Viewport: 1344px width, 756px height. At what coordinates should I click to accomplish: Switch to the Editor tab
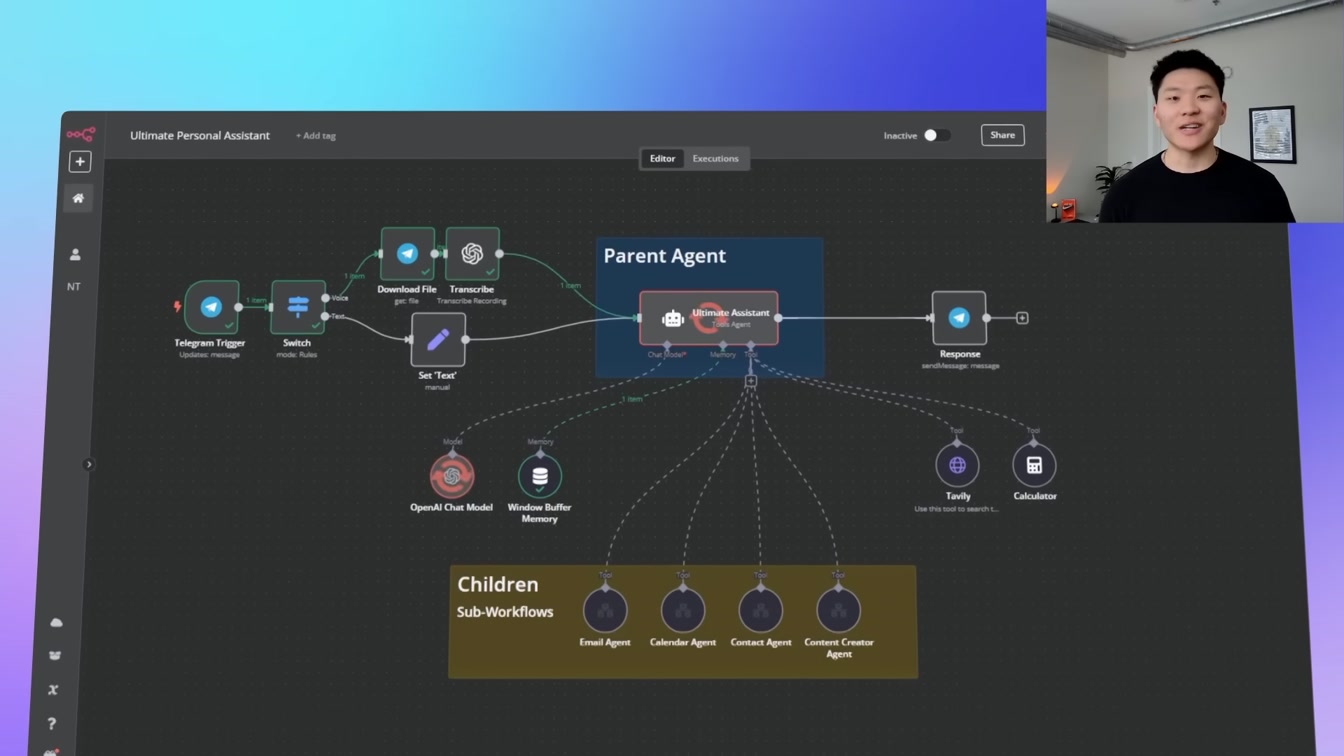(x=662, y=158)
